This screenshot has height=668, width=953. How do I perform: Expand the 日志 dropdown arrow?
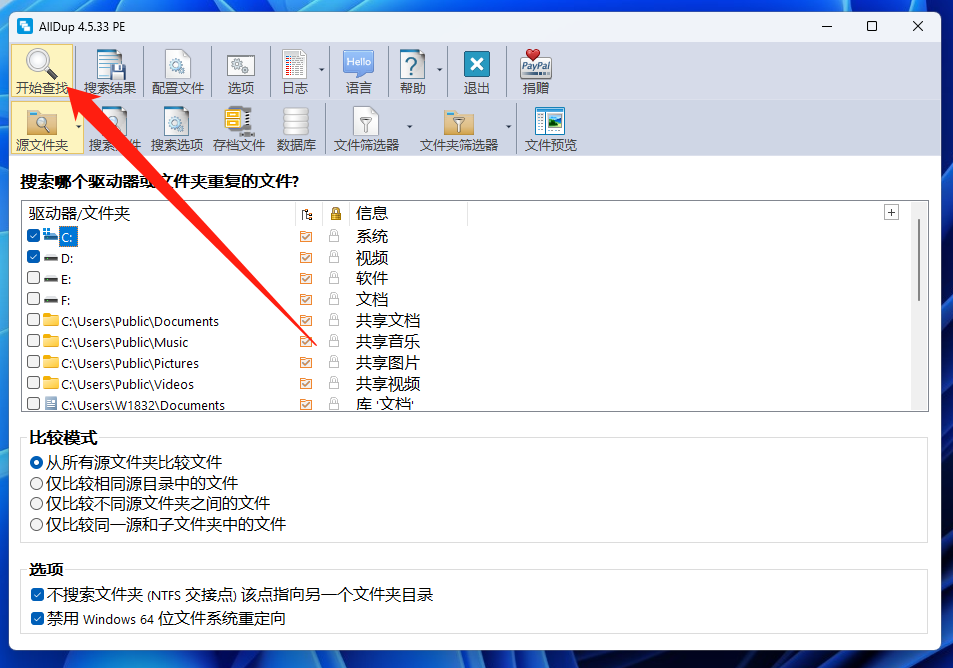tap(322, 70)
